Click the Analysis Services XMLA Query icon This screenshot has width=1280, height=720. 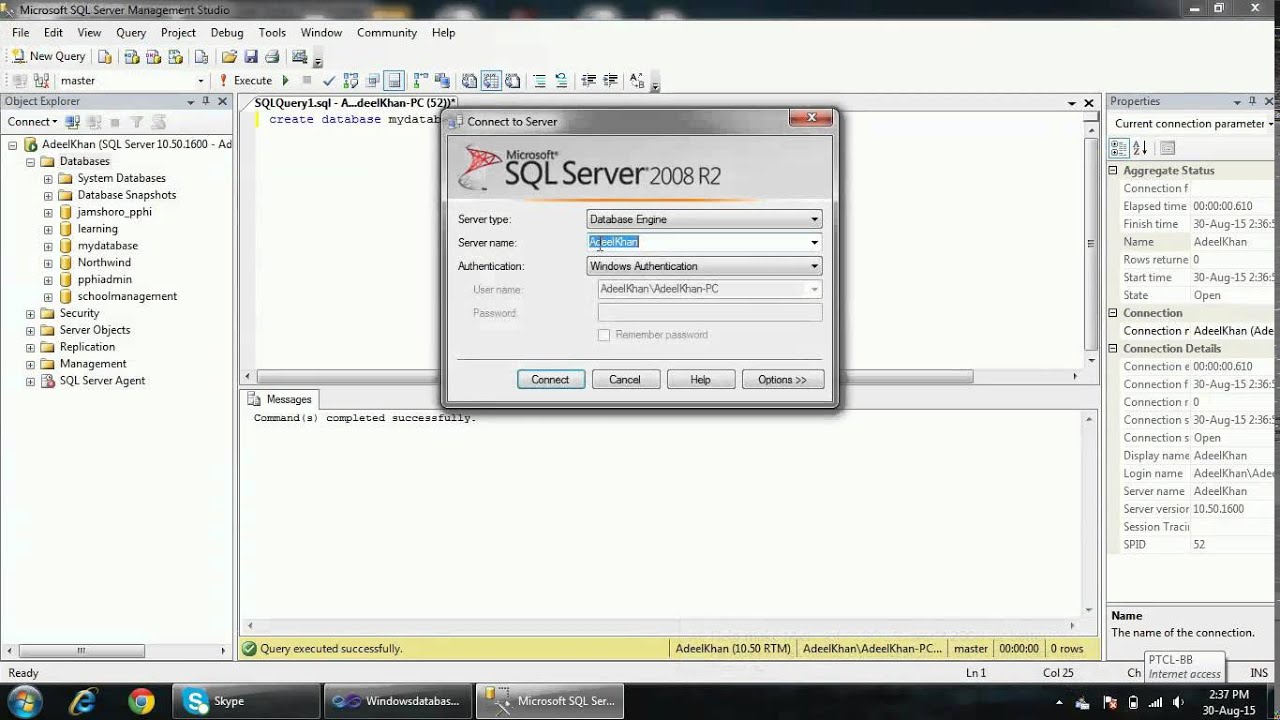pyautogui.click(x=175, y=56)
